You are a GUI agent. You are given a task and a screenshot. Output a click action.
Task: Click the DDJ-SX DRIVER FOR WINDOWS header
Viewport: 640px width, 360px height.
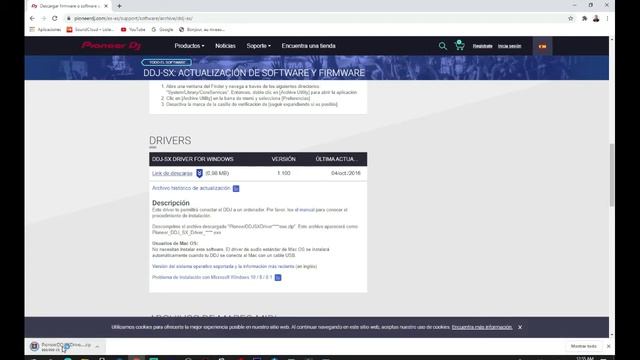pos(193,159)
